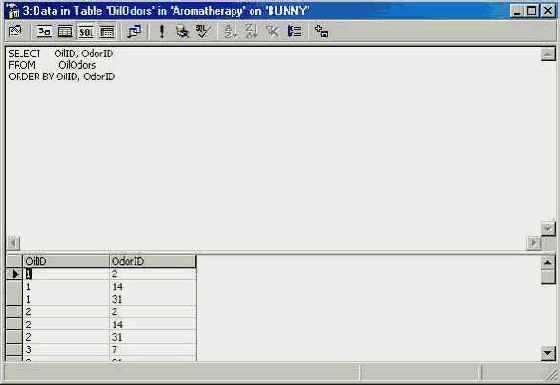This screenshot has width=560, height=385.
Task: Click the FROM OilOdors line
Action: (x=52, y=65)
